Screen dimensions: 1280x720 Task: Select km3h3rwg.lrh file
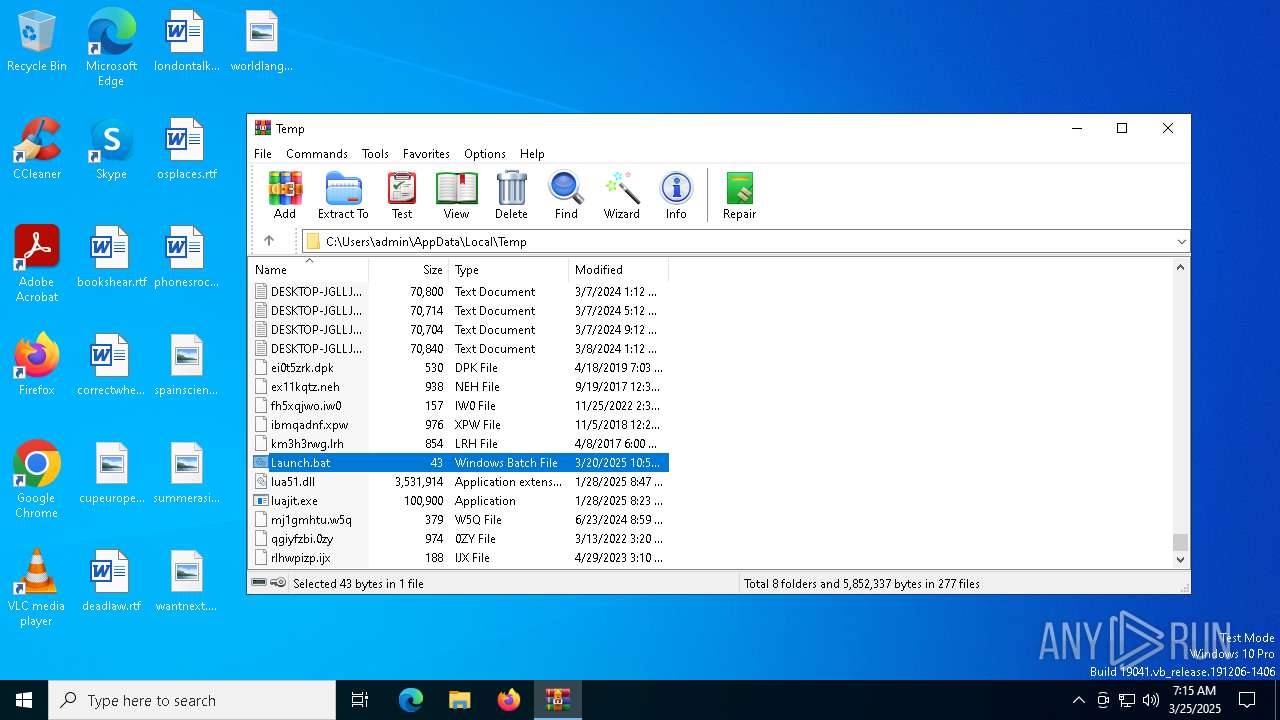[307, 444]
